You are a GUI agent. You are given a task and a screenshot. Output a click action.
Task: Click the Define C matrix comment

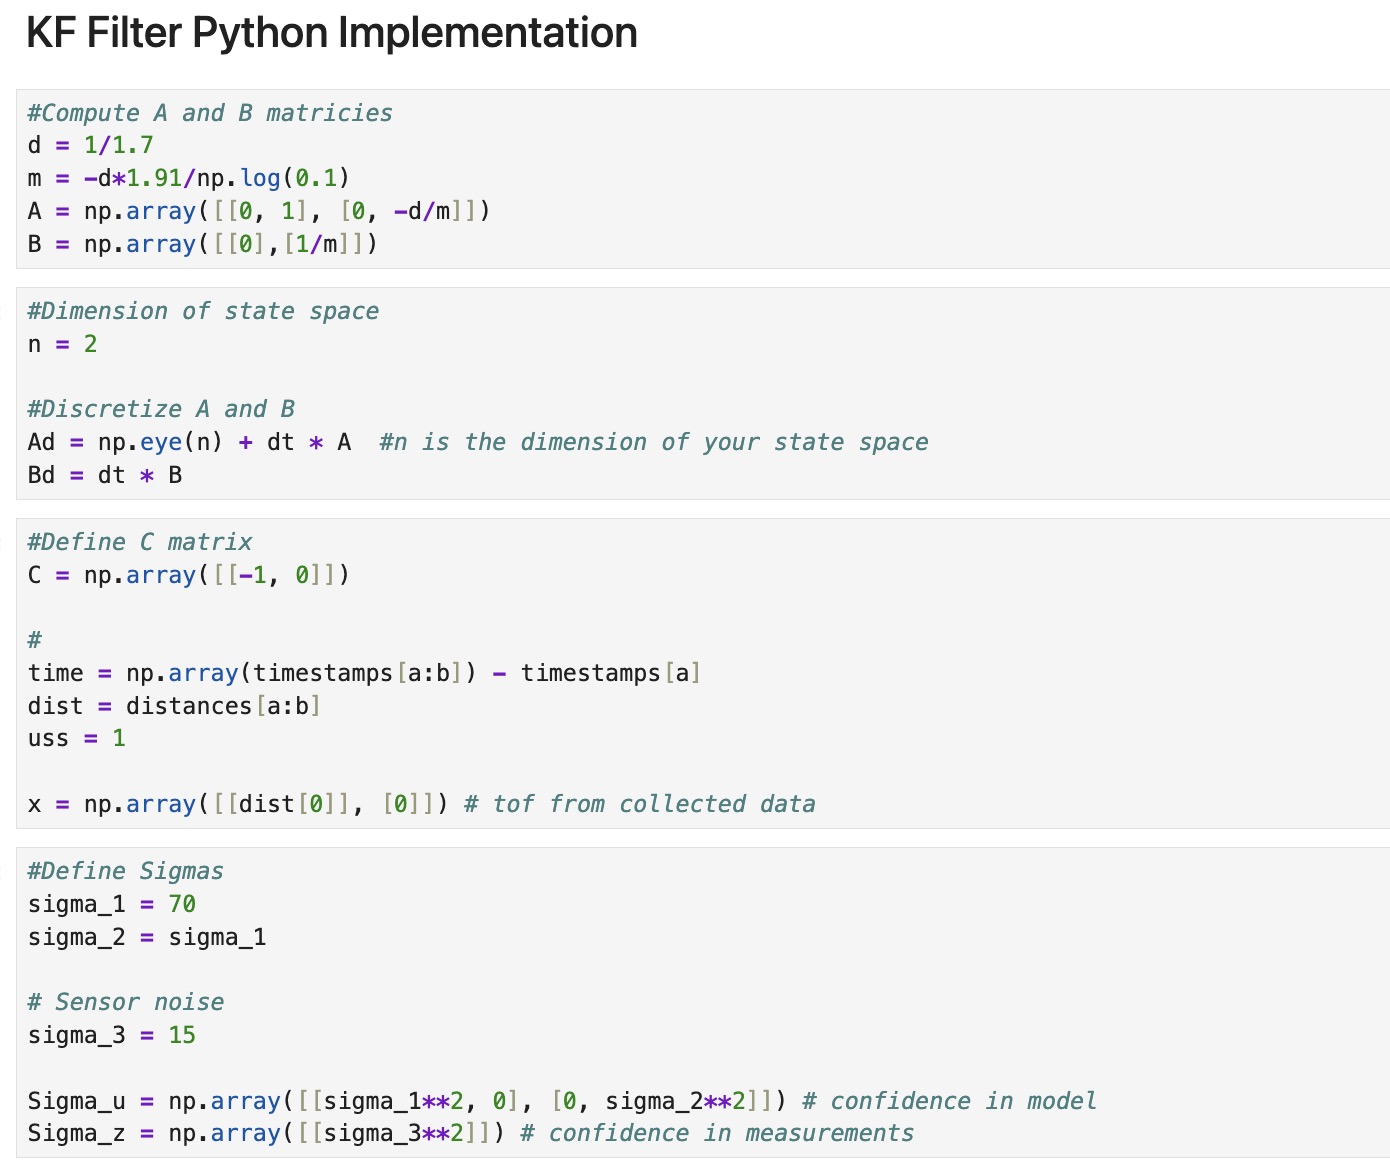[x=140, y=542]
